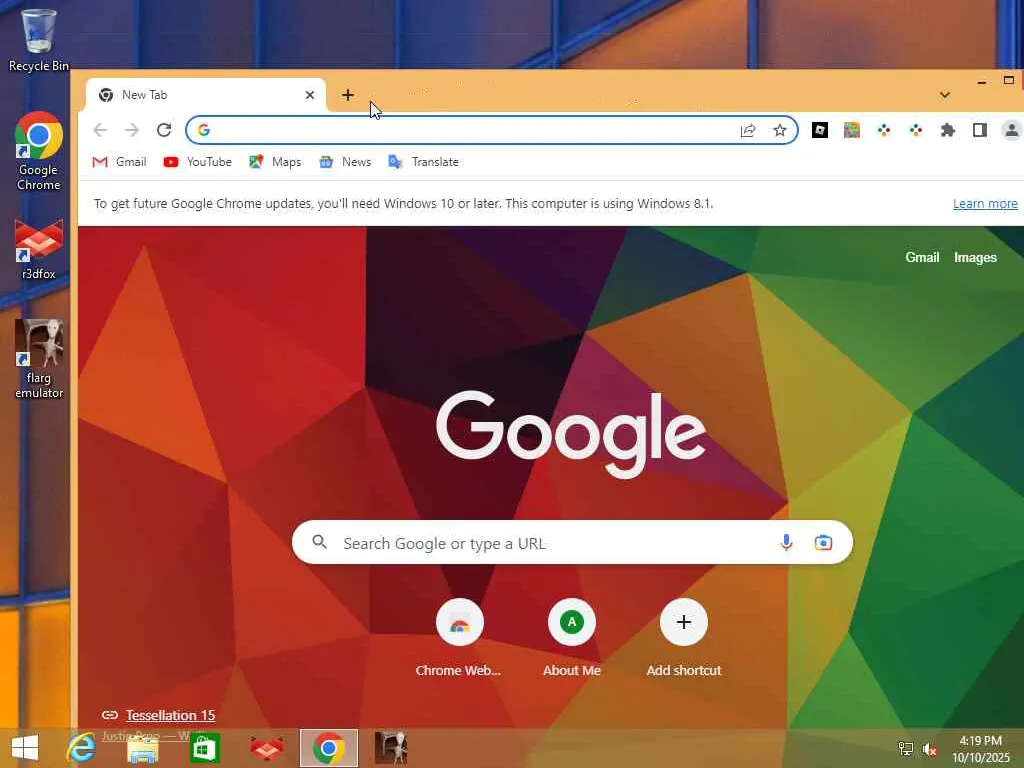
Task: Open the About Me shortcut
Action: (x=571, y=638)
